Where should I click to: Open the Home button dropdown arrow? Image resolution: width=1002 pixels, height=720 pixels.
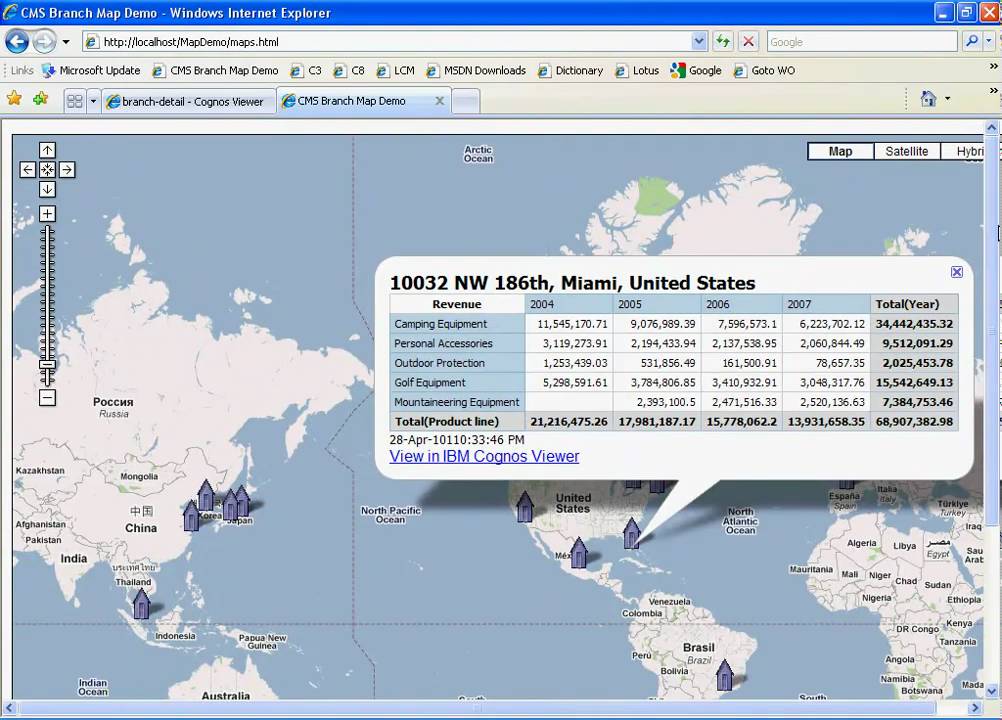tap(947, 98)
